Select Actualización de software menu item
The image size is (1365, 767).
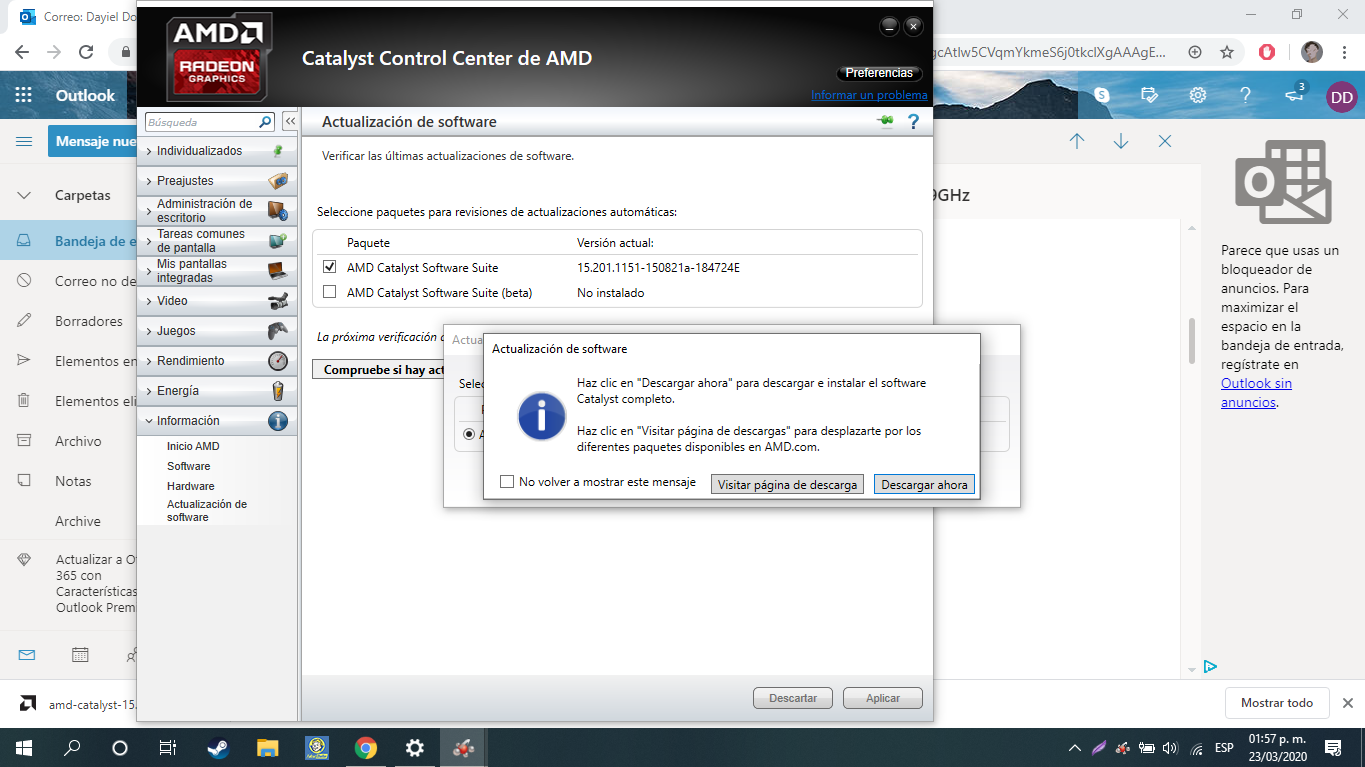[207, 511]
